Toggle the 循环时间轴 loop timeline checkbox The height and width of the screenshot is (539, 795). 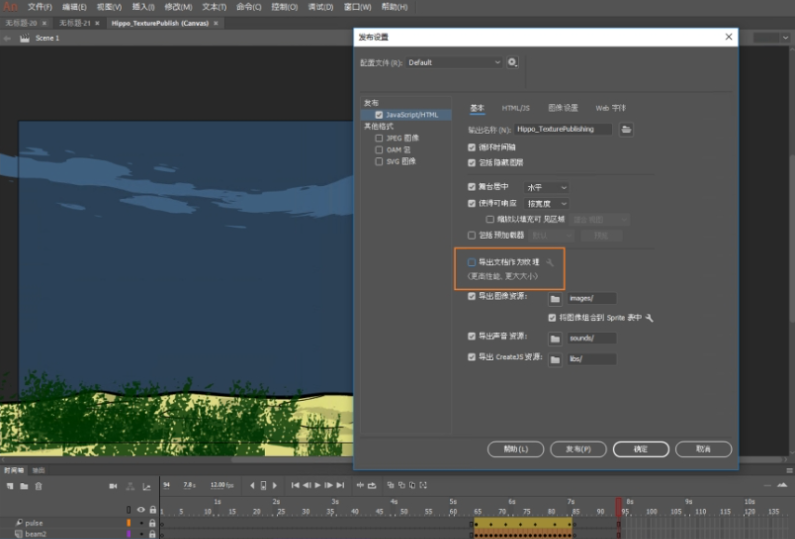[x=472, y=147]
